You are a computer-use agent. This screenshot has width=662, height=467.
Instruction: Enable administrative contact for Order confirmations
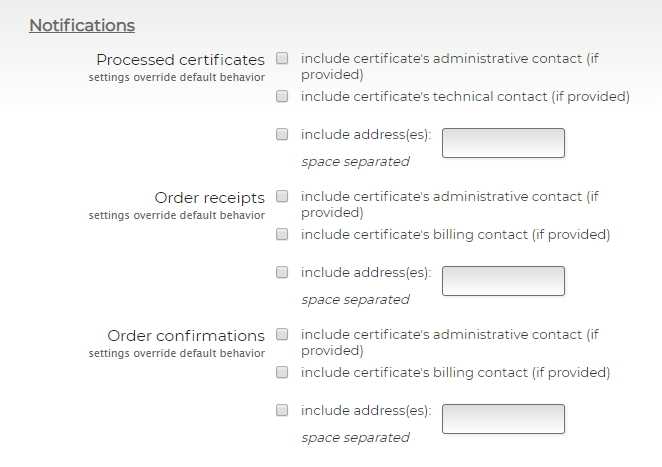point(282,334)
